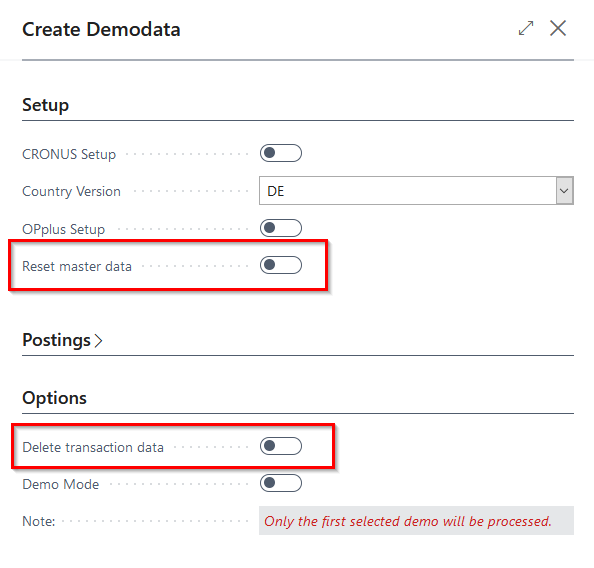
Task: Collapse the Setup section heading
Action: point(45,105)
